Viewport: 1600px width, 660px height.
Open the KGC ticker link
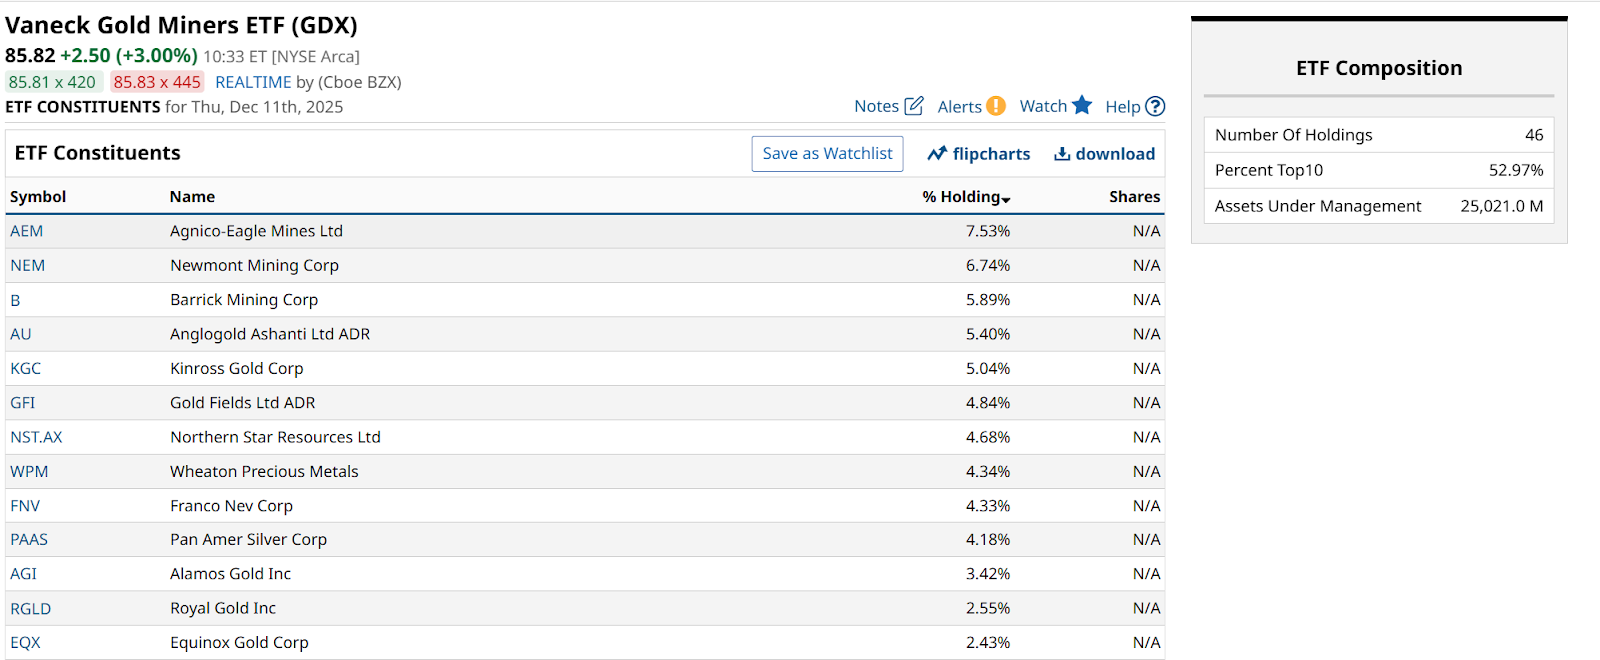pyautogui.click(x=26, y=368)
